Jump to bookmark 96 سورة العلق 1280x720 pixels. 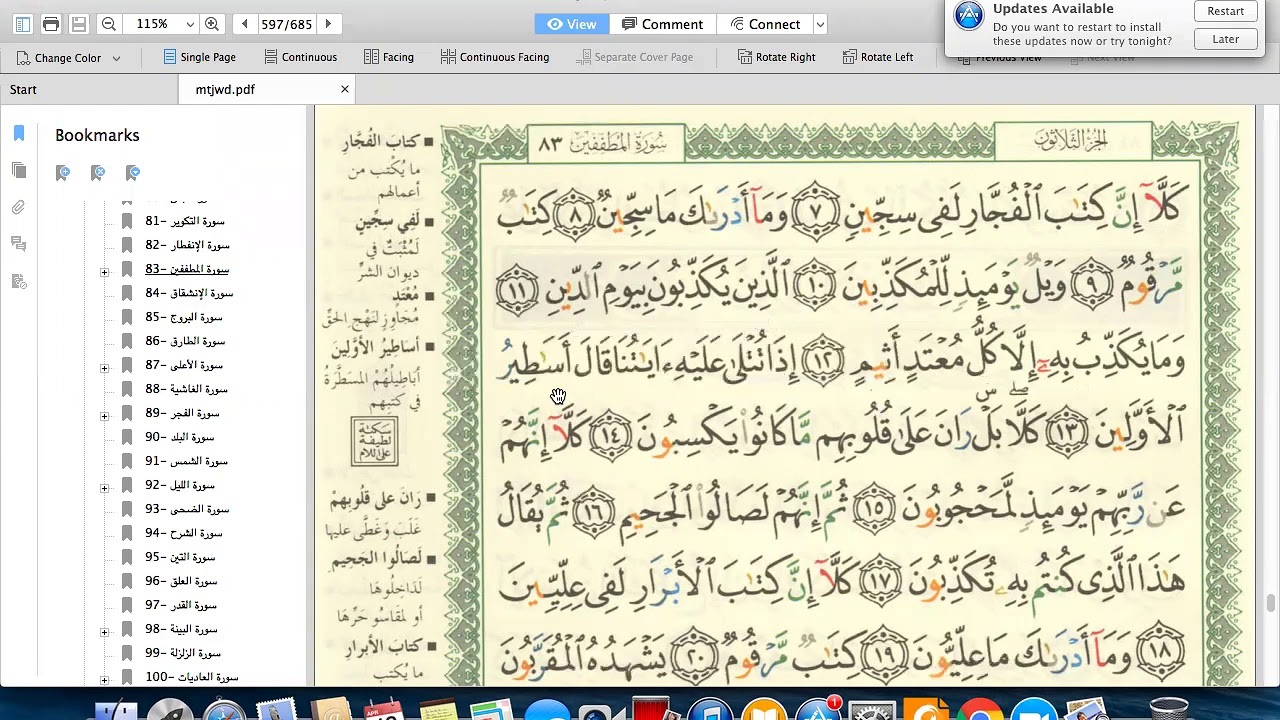click(181, 581)
